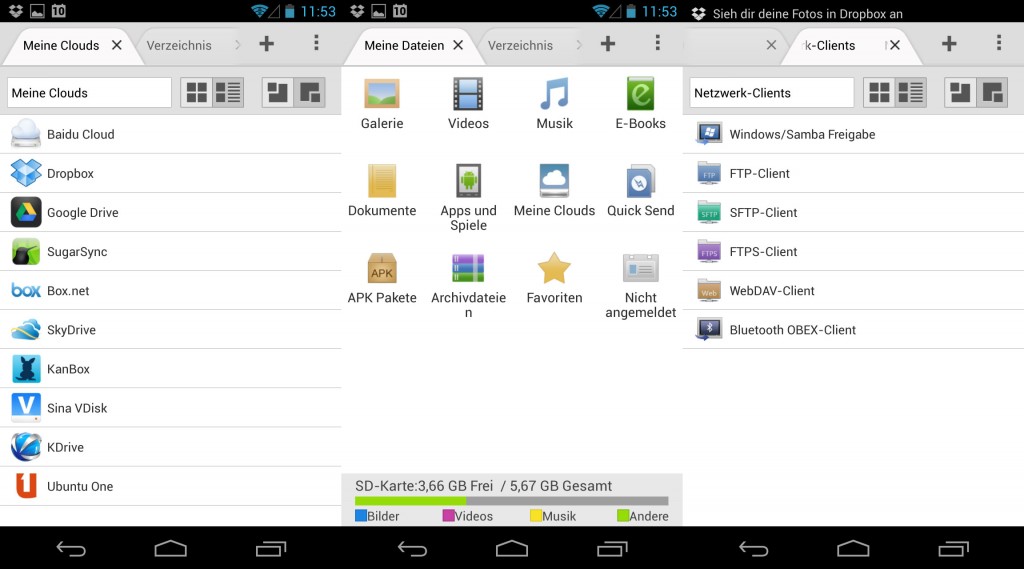Switch Netzwerk-Clients to list view

pos(910,93)
